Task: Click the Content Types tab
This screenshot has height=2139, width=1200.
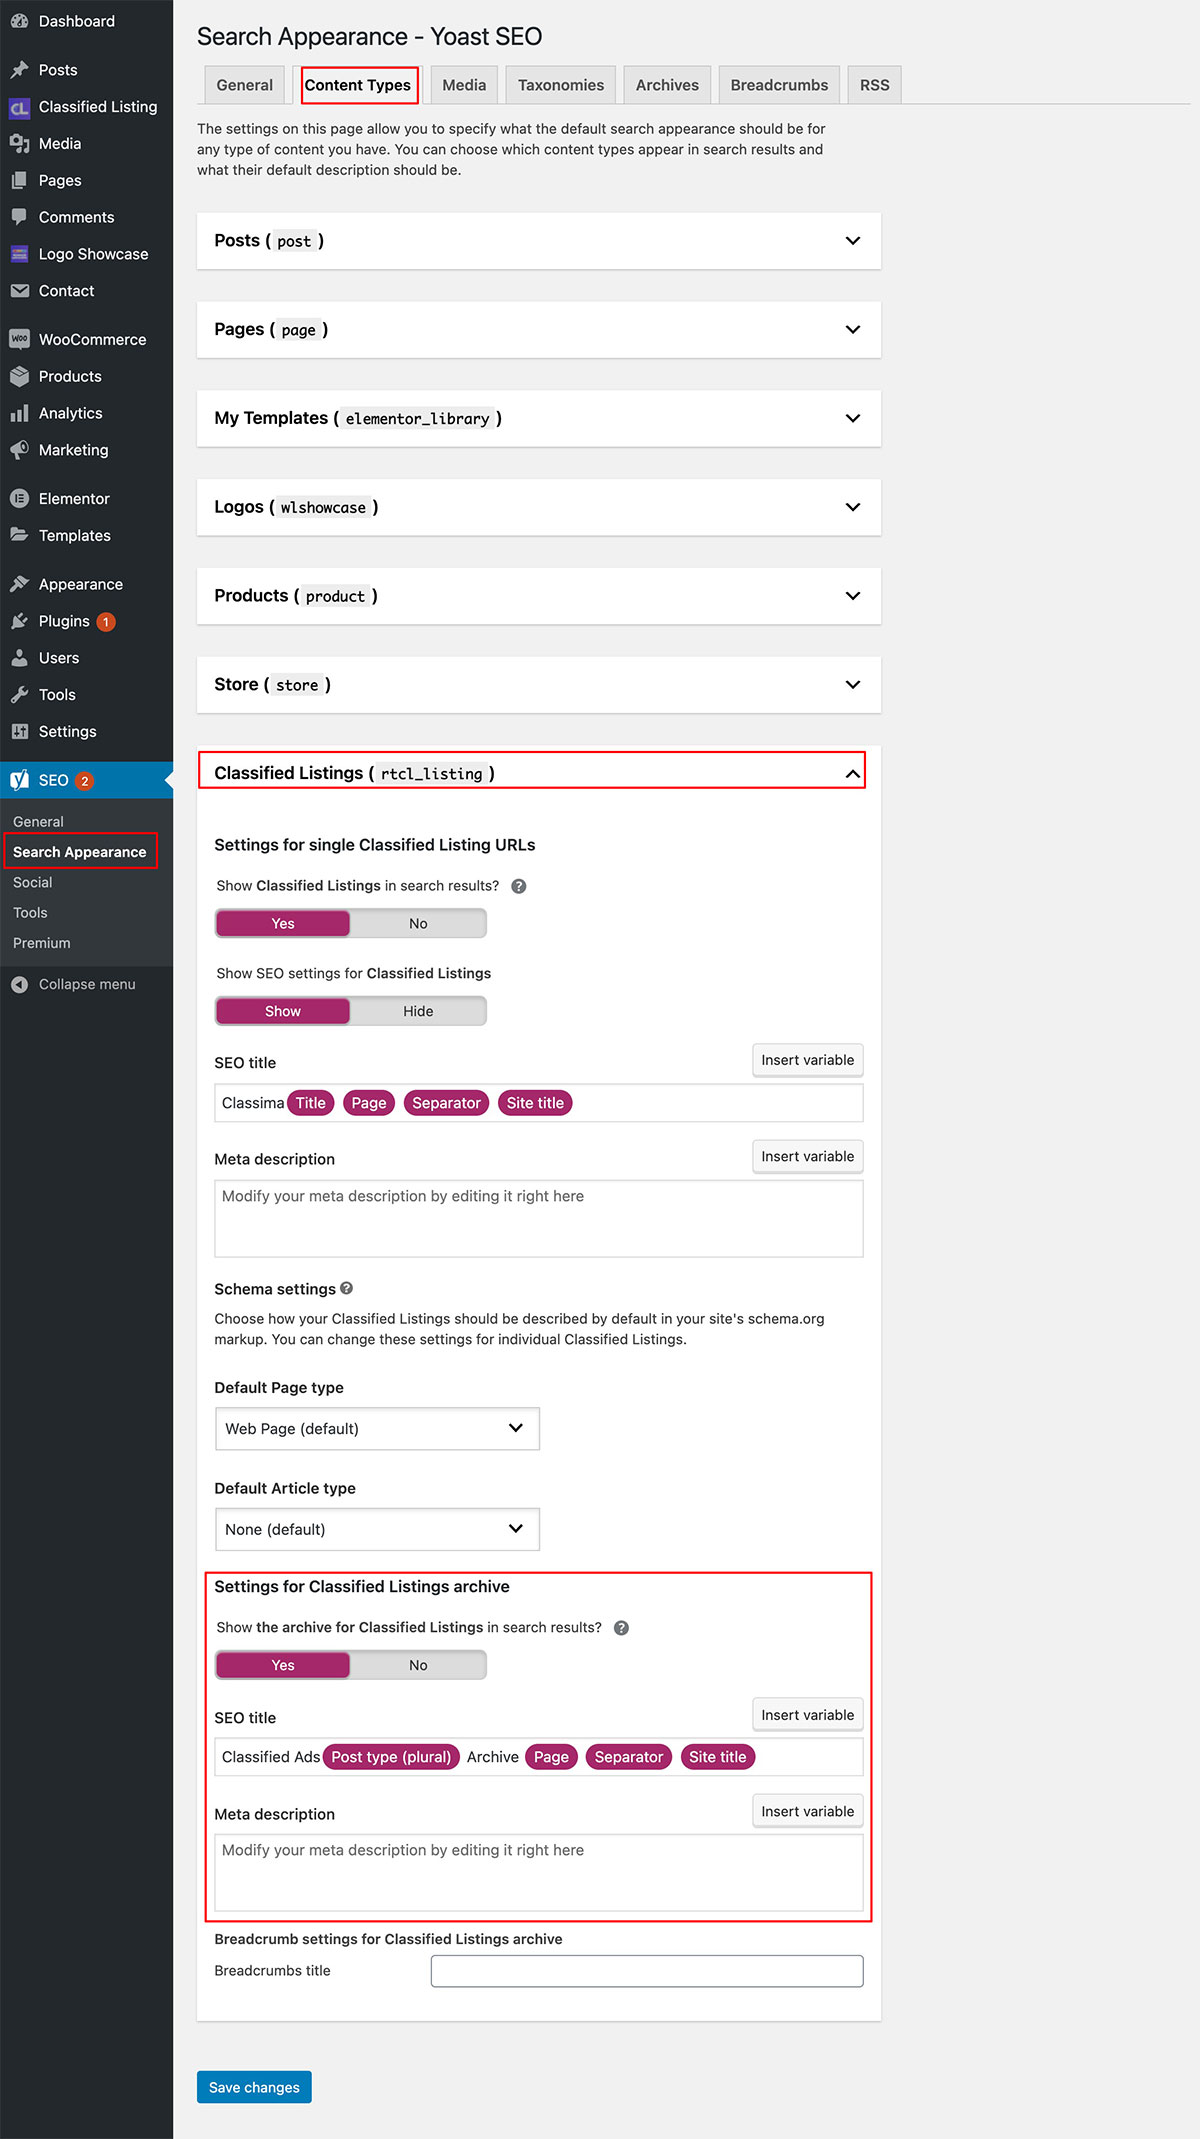Action: tap(358, 85)
